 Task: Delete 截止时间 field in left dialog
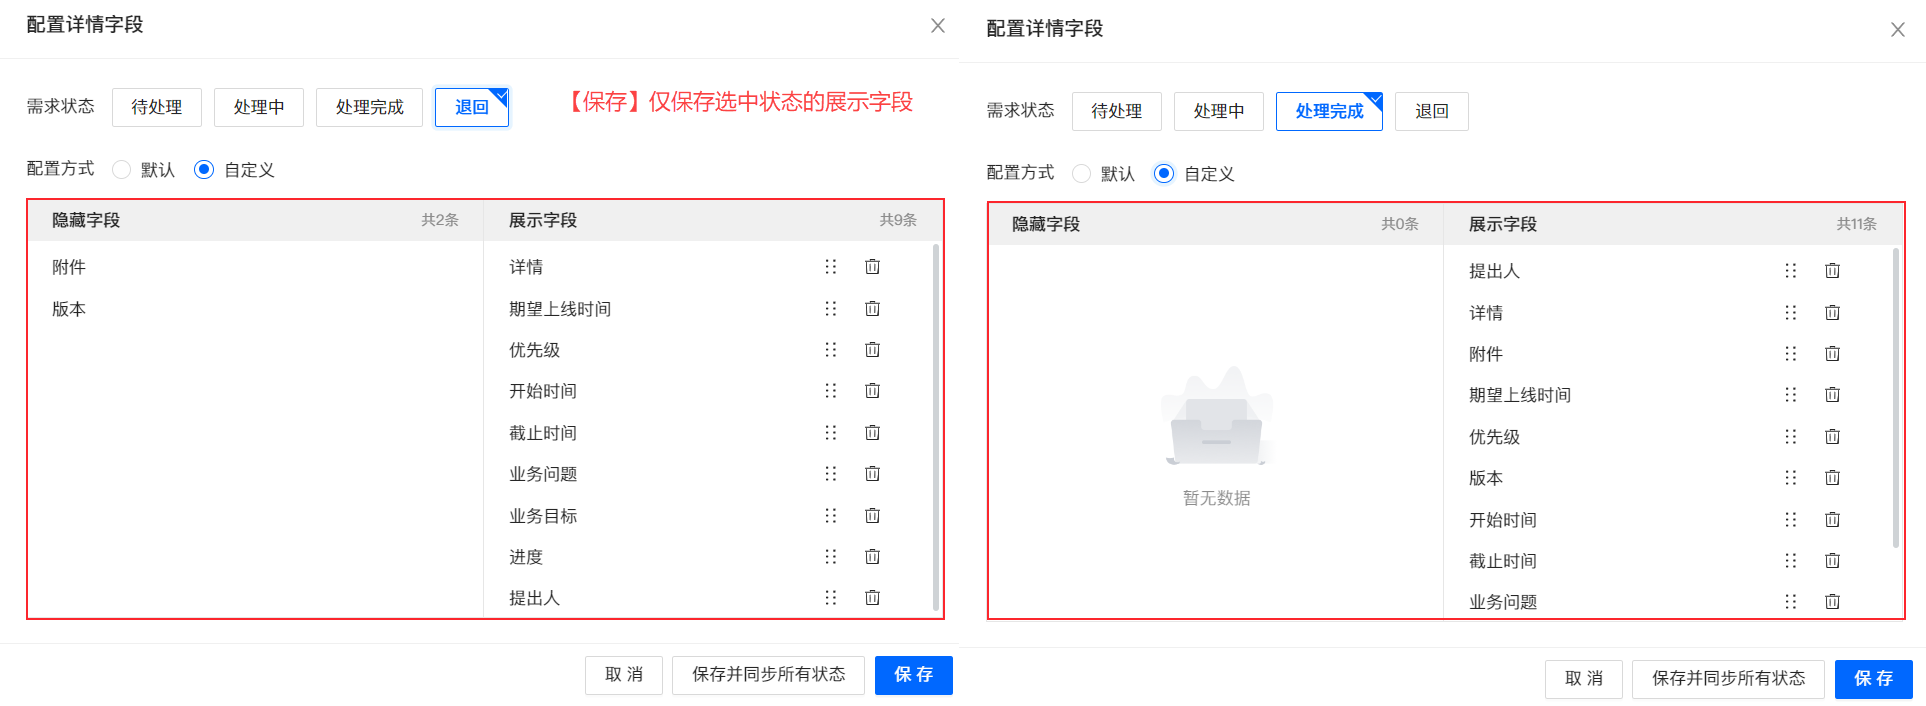click(x=872, y=433)
